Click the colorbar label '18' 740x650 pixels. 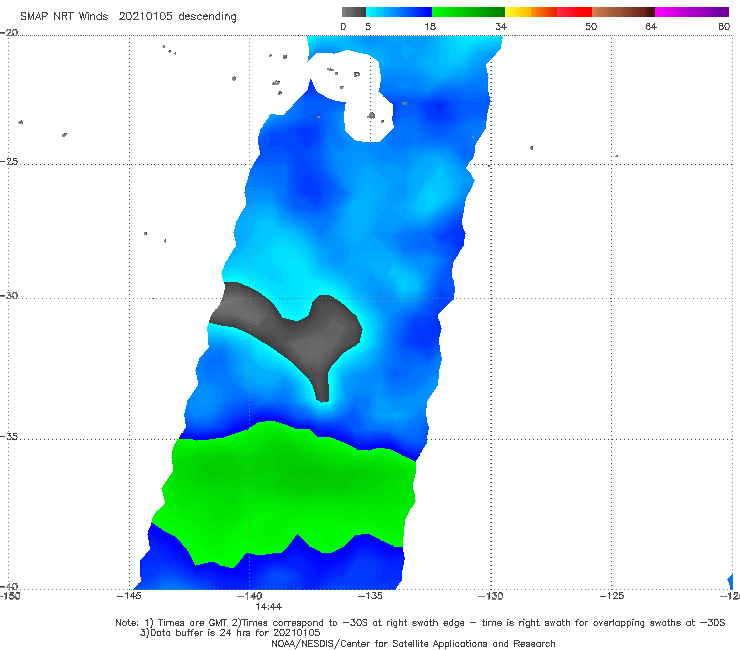tap(430, 26)
